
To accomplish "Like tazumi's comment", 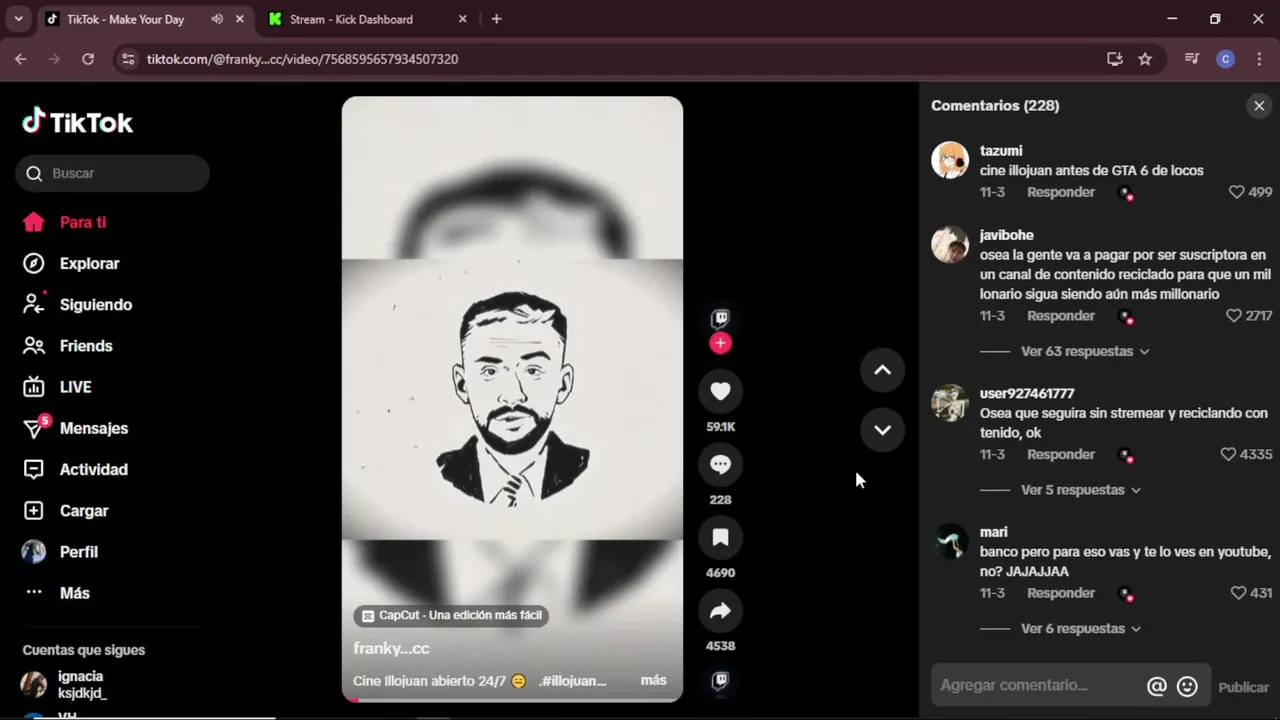I will pyautogui.click(x=1236, y=192).
